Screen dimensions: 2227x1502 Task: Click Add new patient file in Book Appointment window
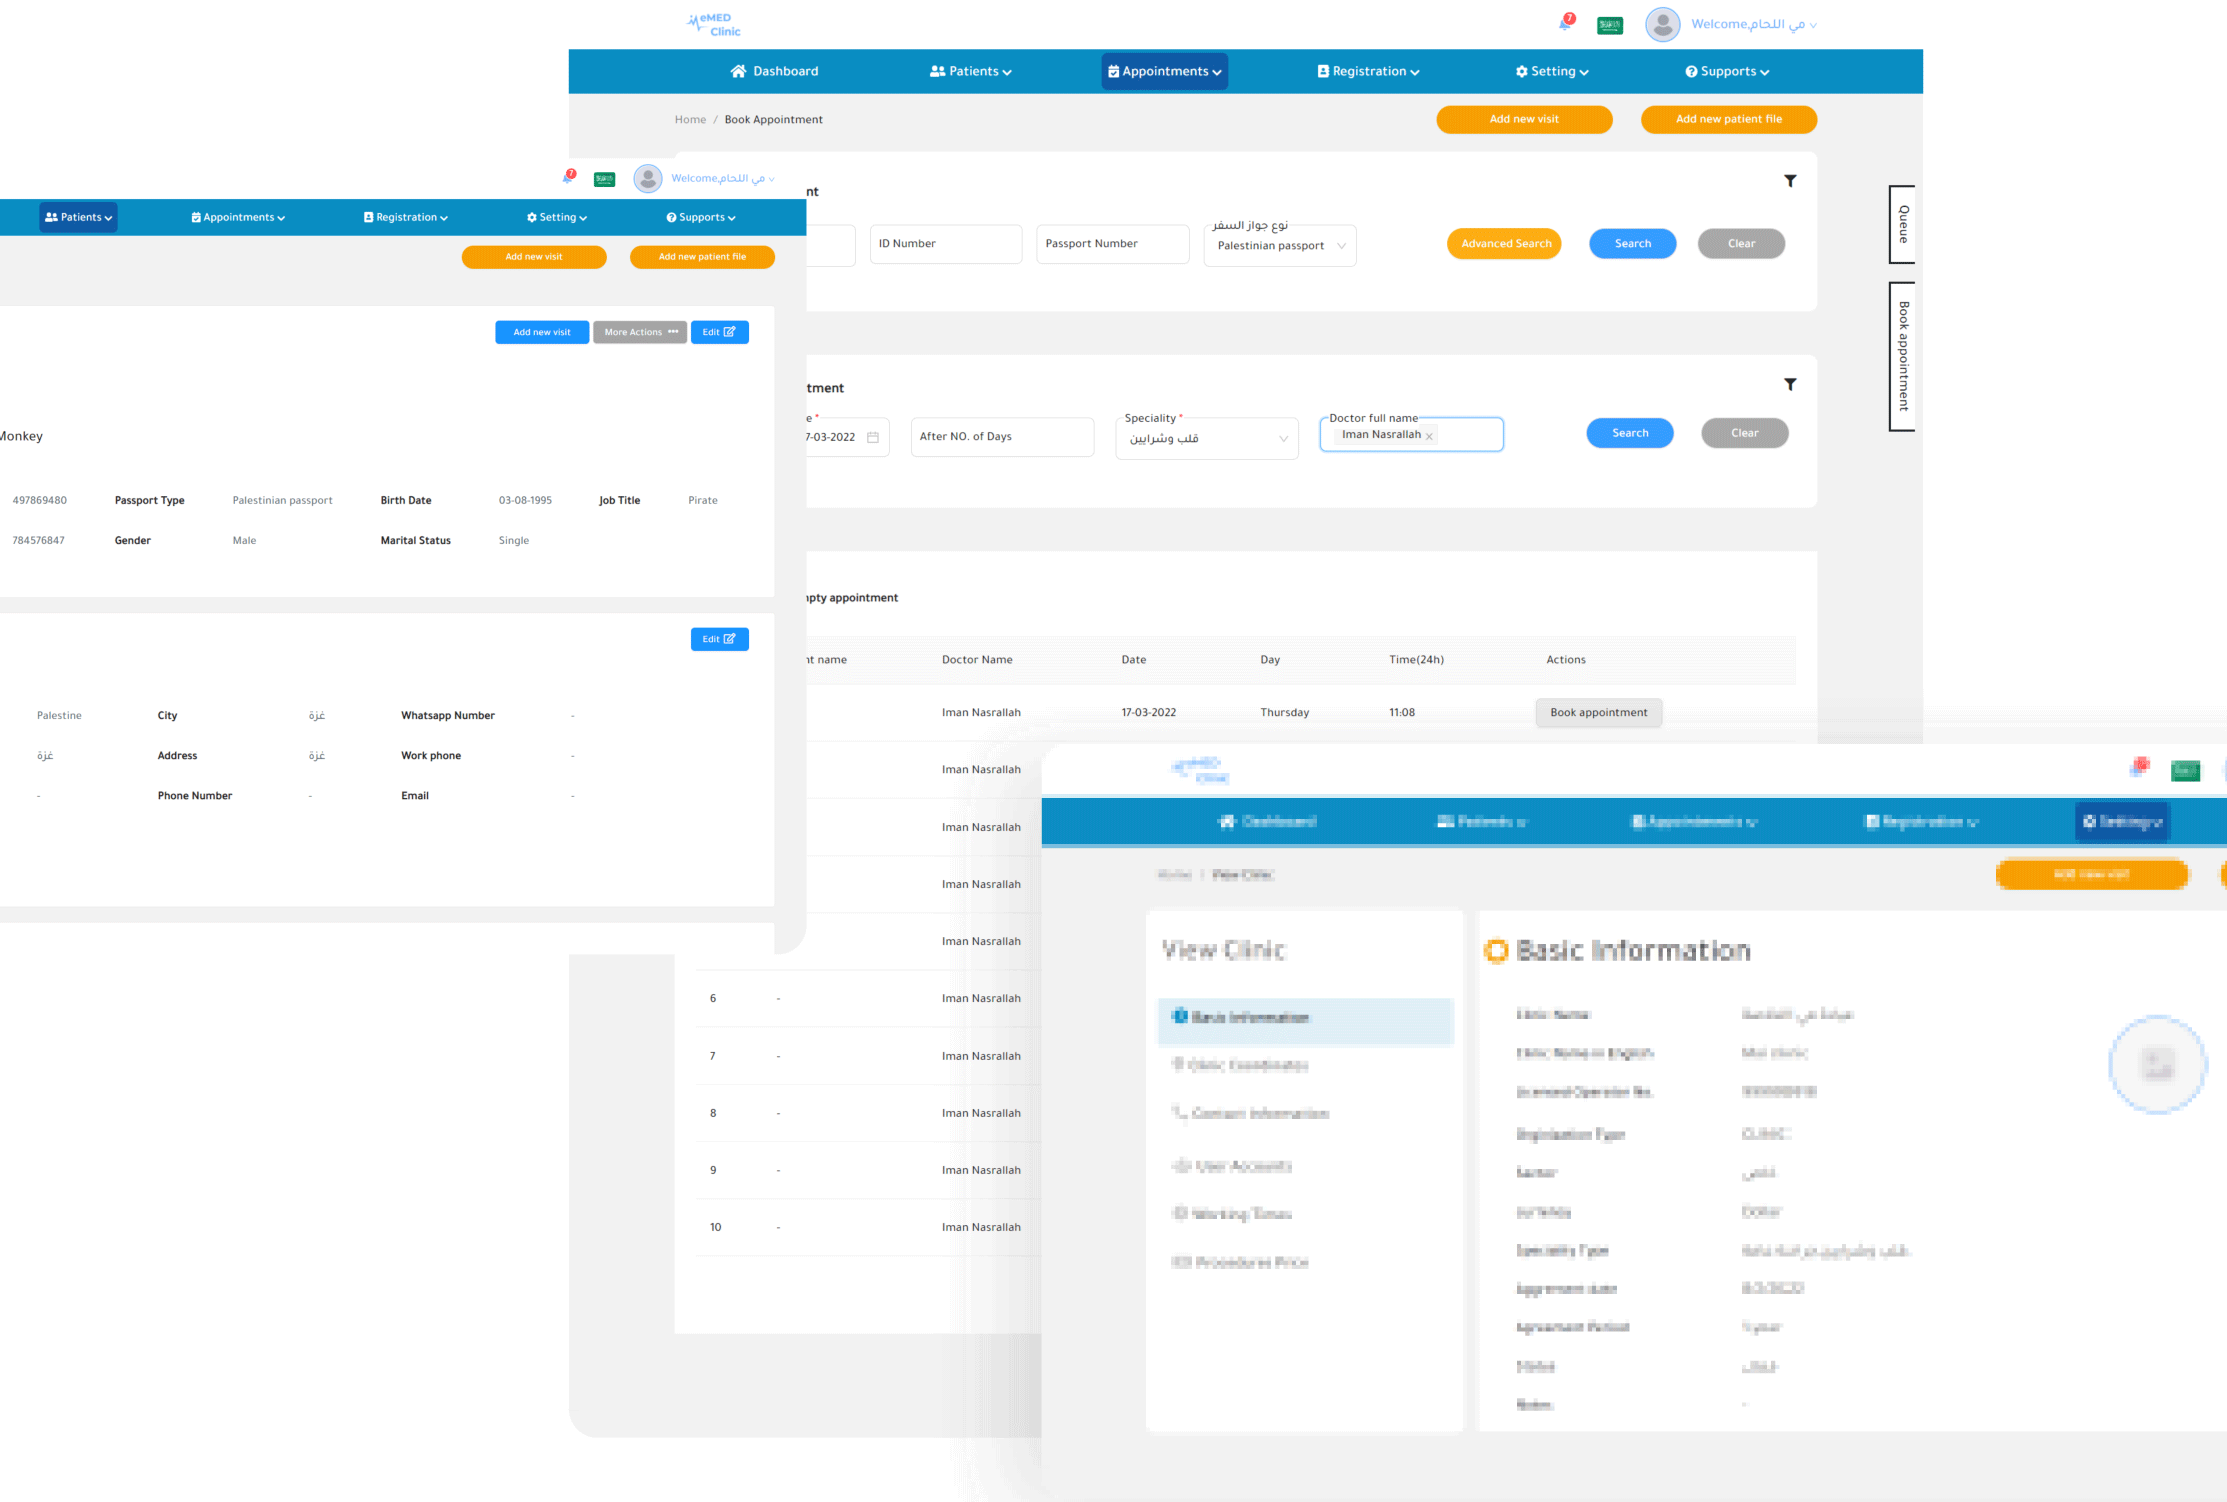[1728, 119]
